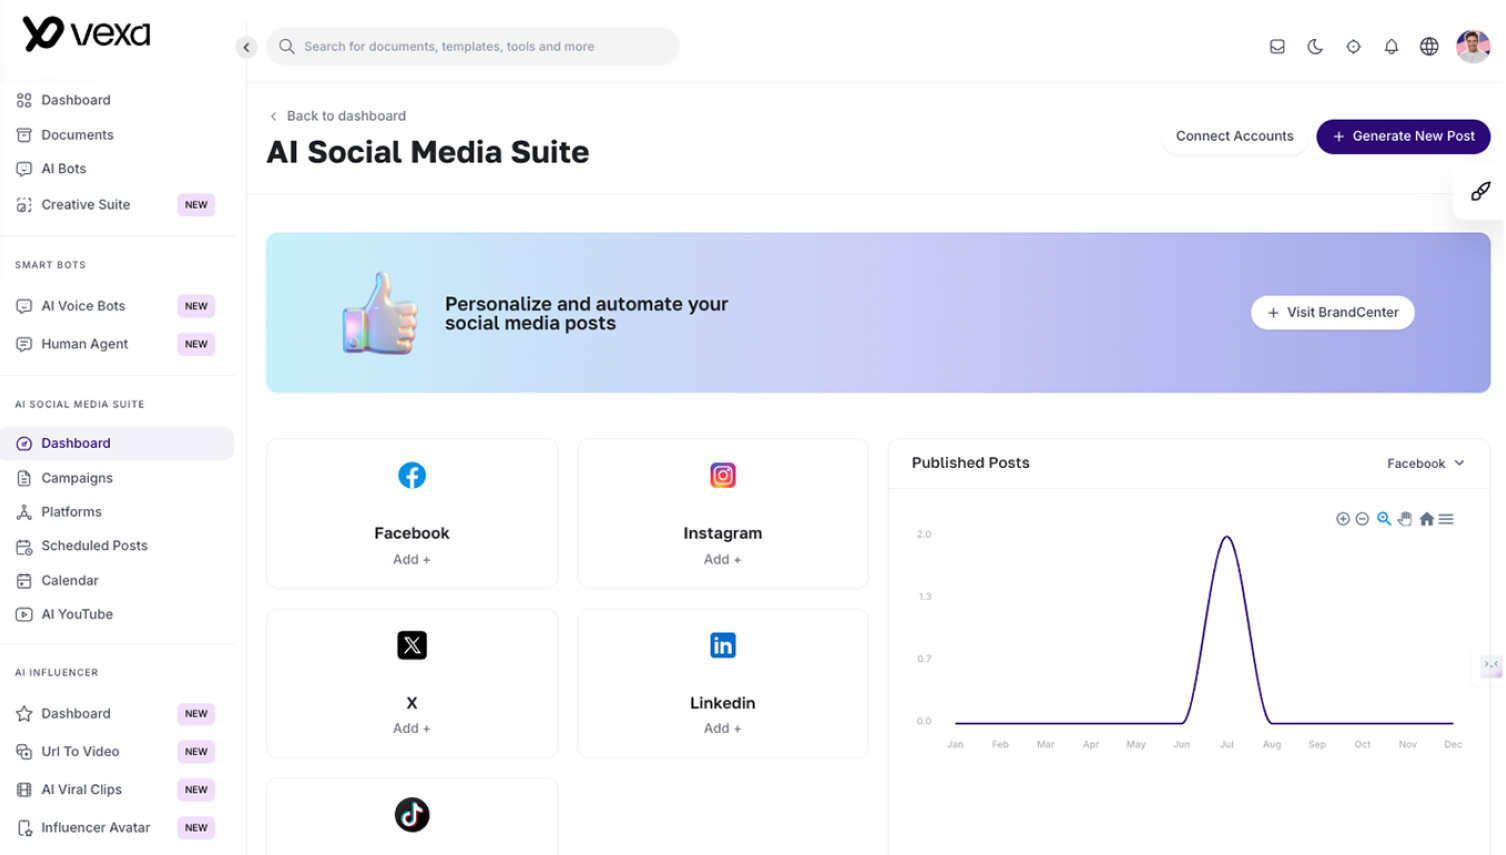Toggle dark mode with moon icon
The height and width of the screenshot is (855, 1506).
pos(1315,47)
